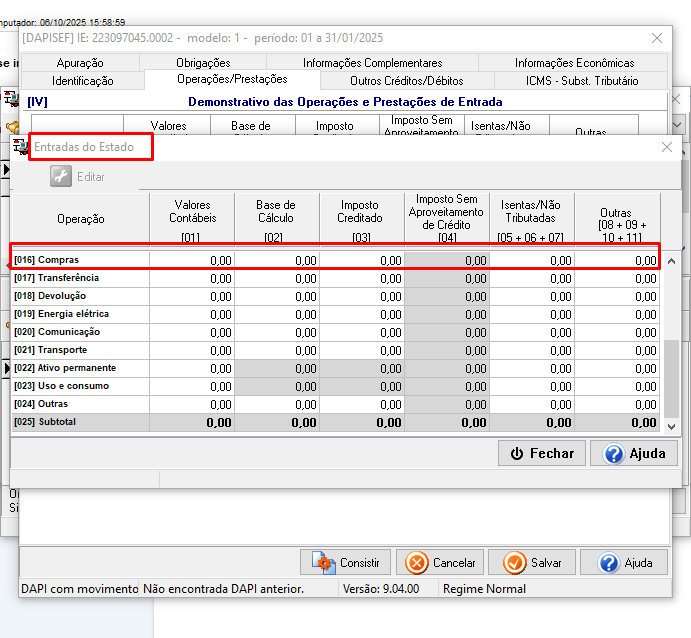
Task: Close the Entradas do Estado dialog
Action: point(667,147)
